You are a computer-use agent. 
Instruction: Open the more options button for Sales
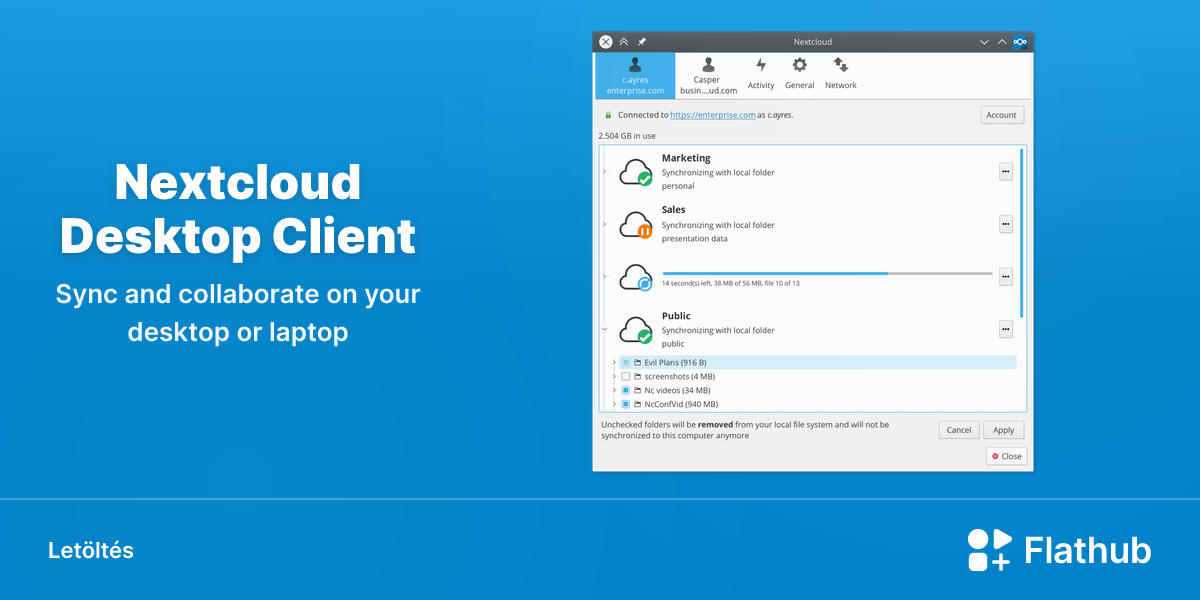(x=1006, y=224)
